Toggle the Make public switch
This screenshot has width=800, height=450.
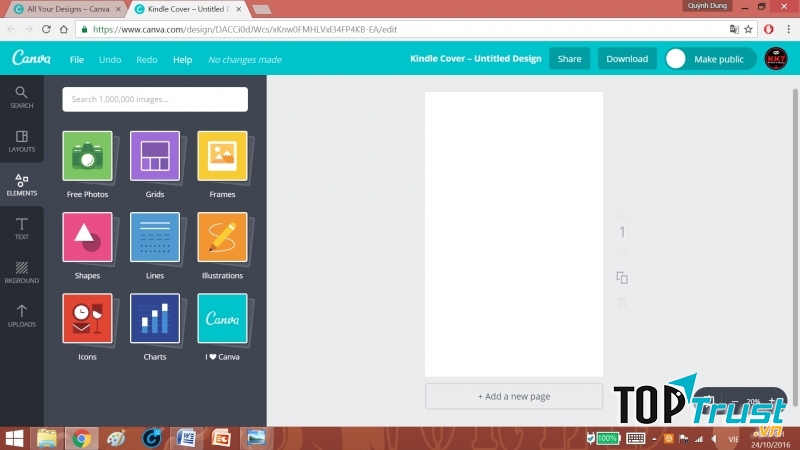677,59
